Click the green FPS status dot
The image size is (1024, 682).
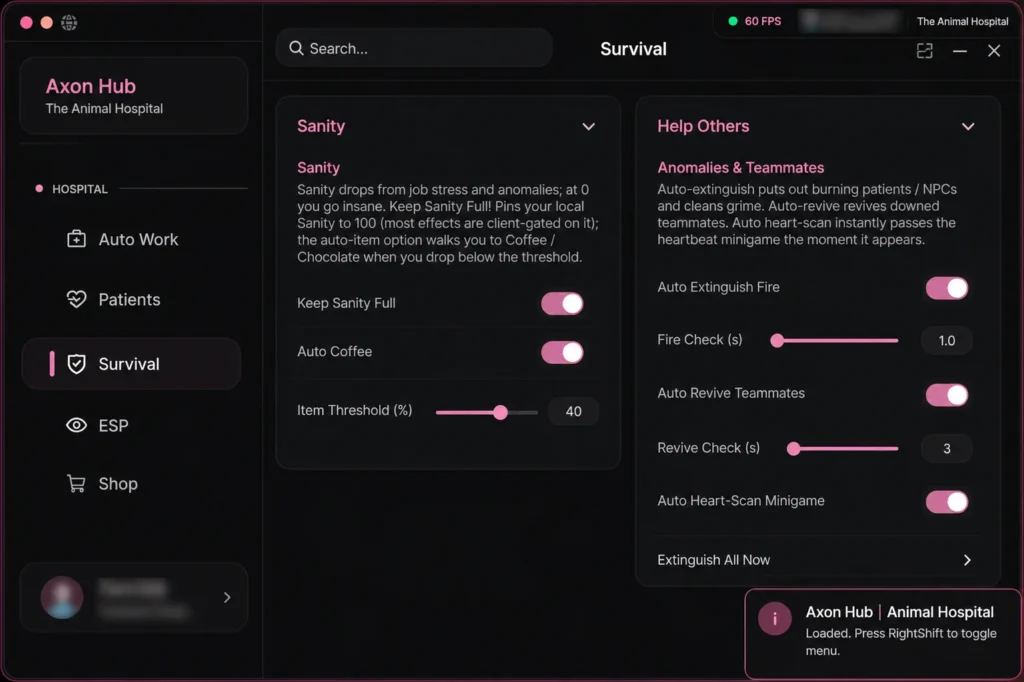point(733,22)
